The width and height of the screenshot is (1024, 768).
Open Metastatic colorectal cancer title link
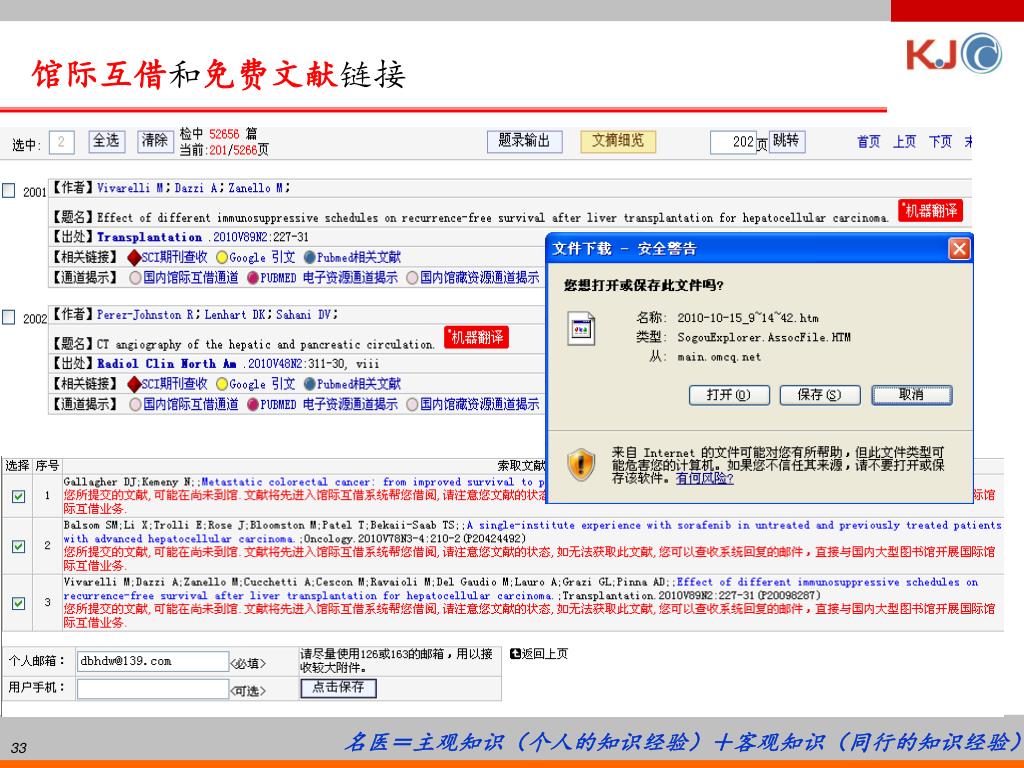click(x=372, y=482)
